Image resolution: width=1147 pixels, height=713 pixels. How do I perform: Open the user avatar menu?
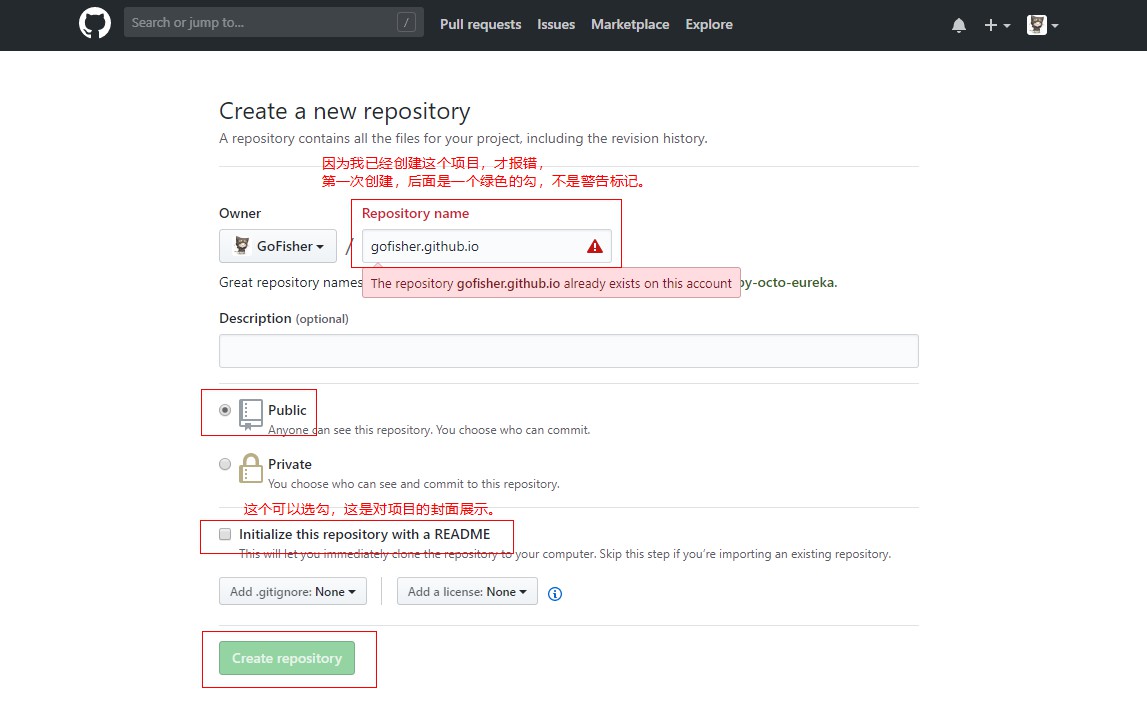[1042, 25]
